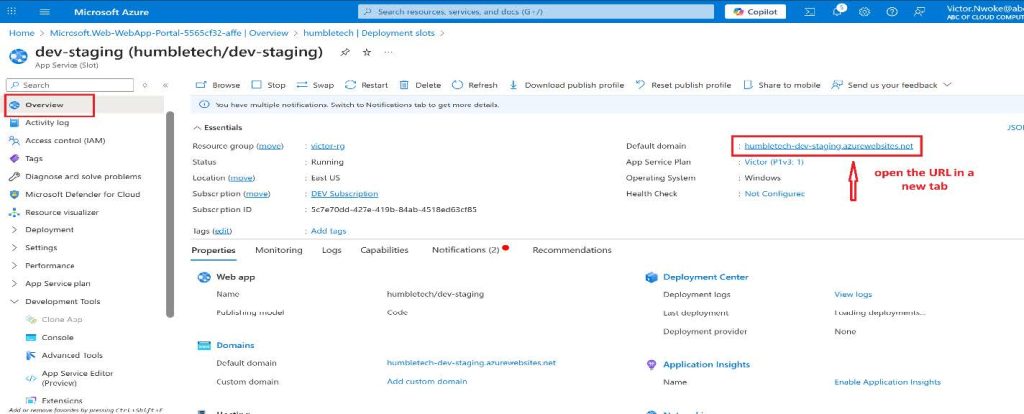1024x414 pixels.
Task: Open Access control (IAM)
Action: click(x=65, y=140)
